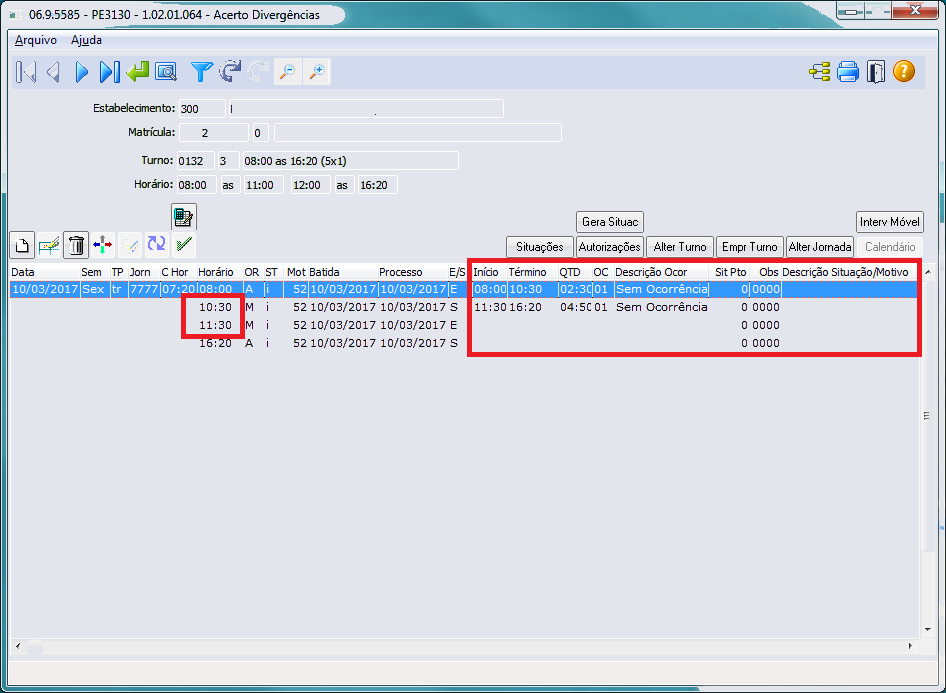
Task: Click the vertical scrollbar down arrow
Action: point(927,630)
